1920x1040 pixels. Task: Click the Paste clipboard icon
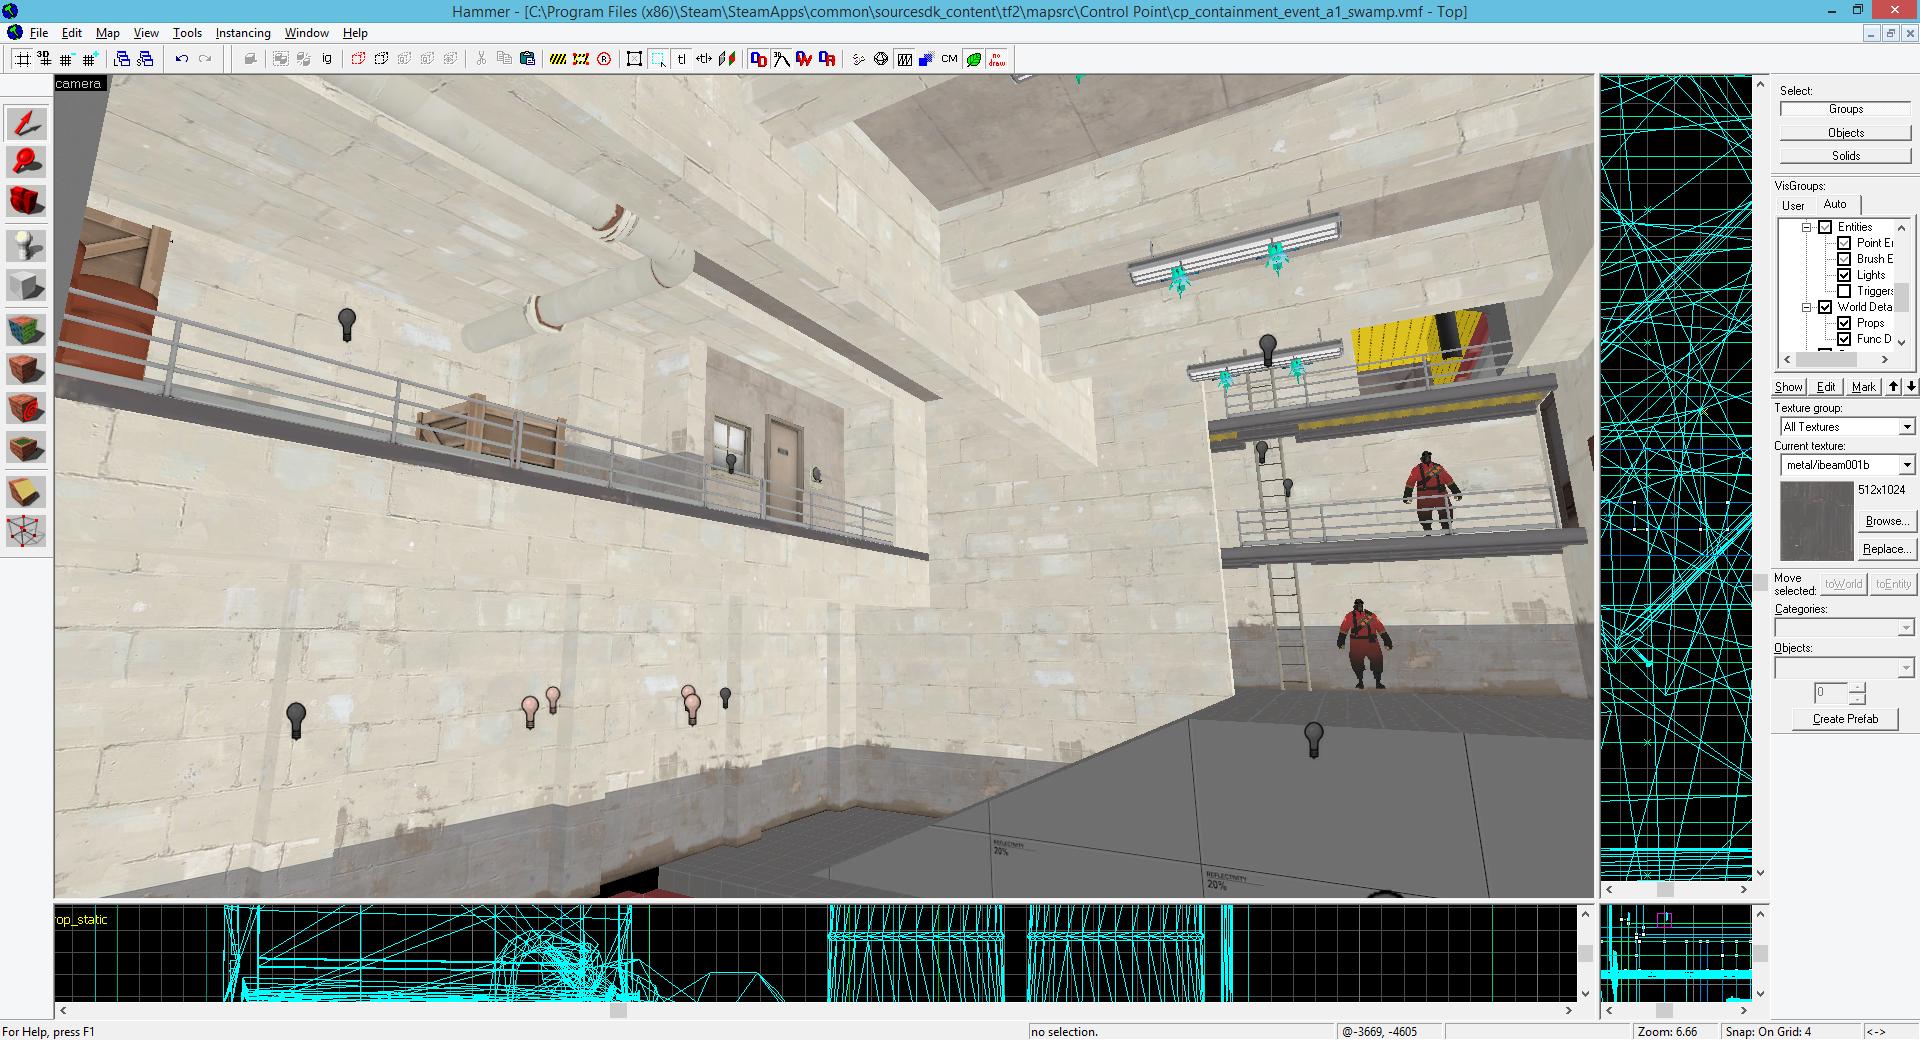pyautogui.click(x=527, y=59)
